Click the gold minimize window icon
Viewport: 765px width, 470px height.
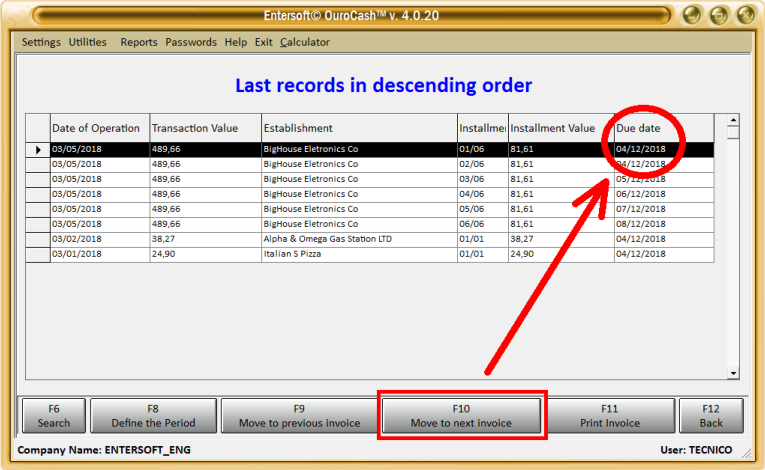click(691, 15)
